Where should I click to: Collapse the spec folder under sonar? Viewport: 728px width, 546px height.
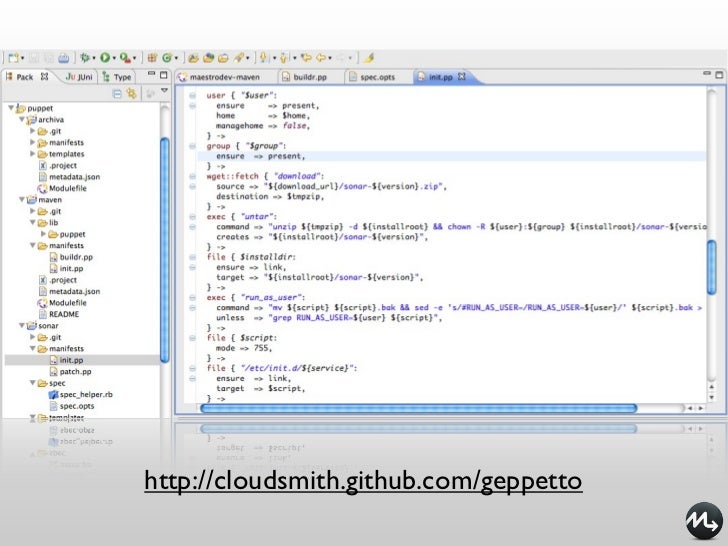tap(32, 383)
